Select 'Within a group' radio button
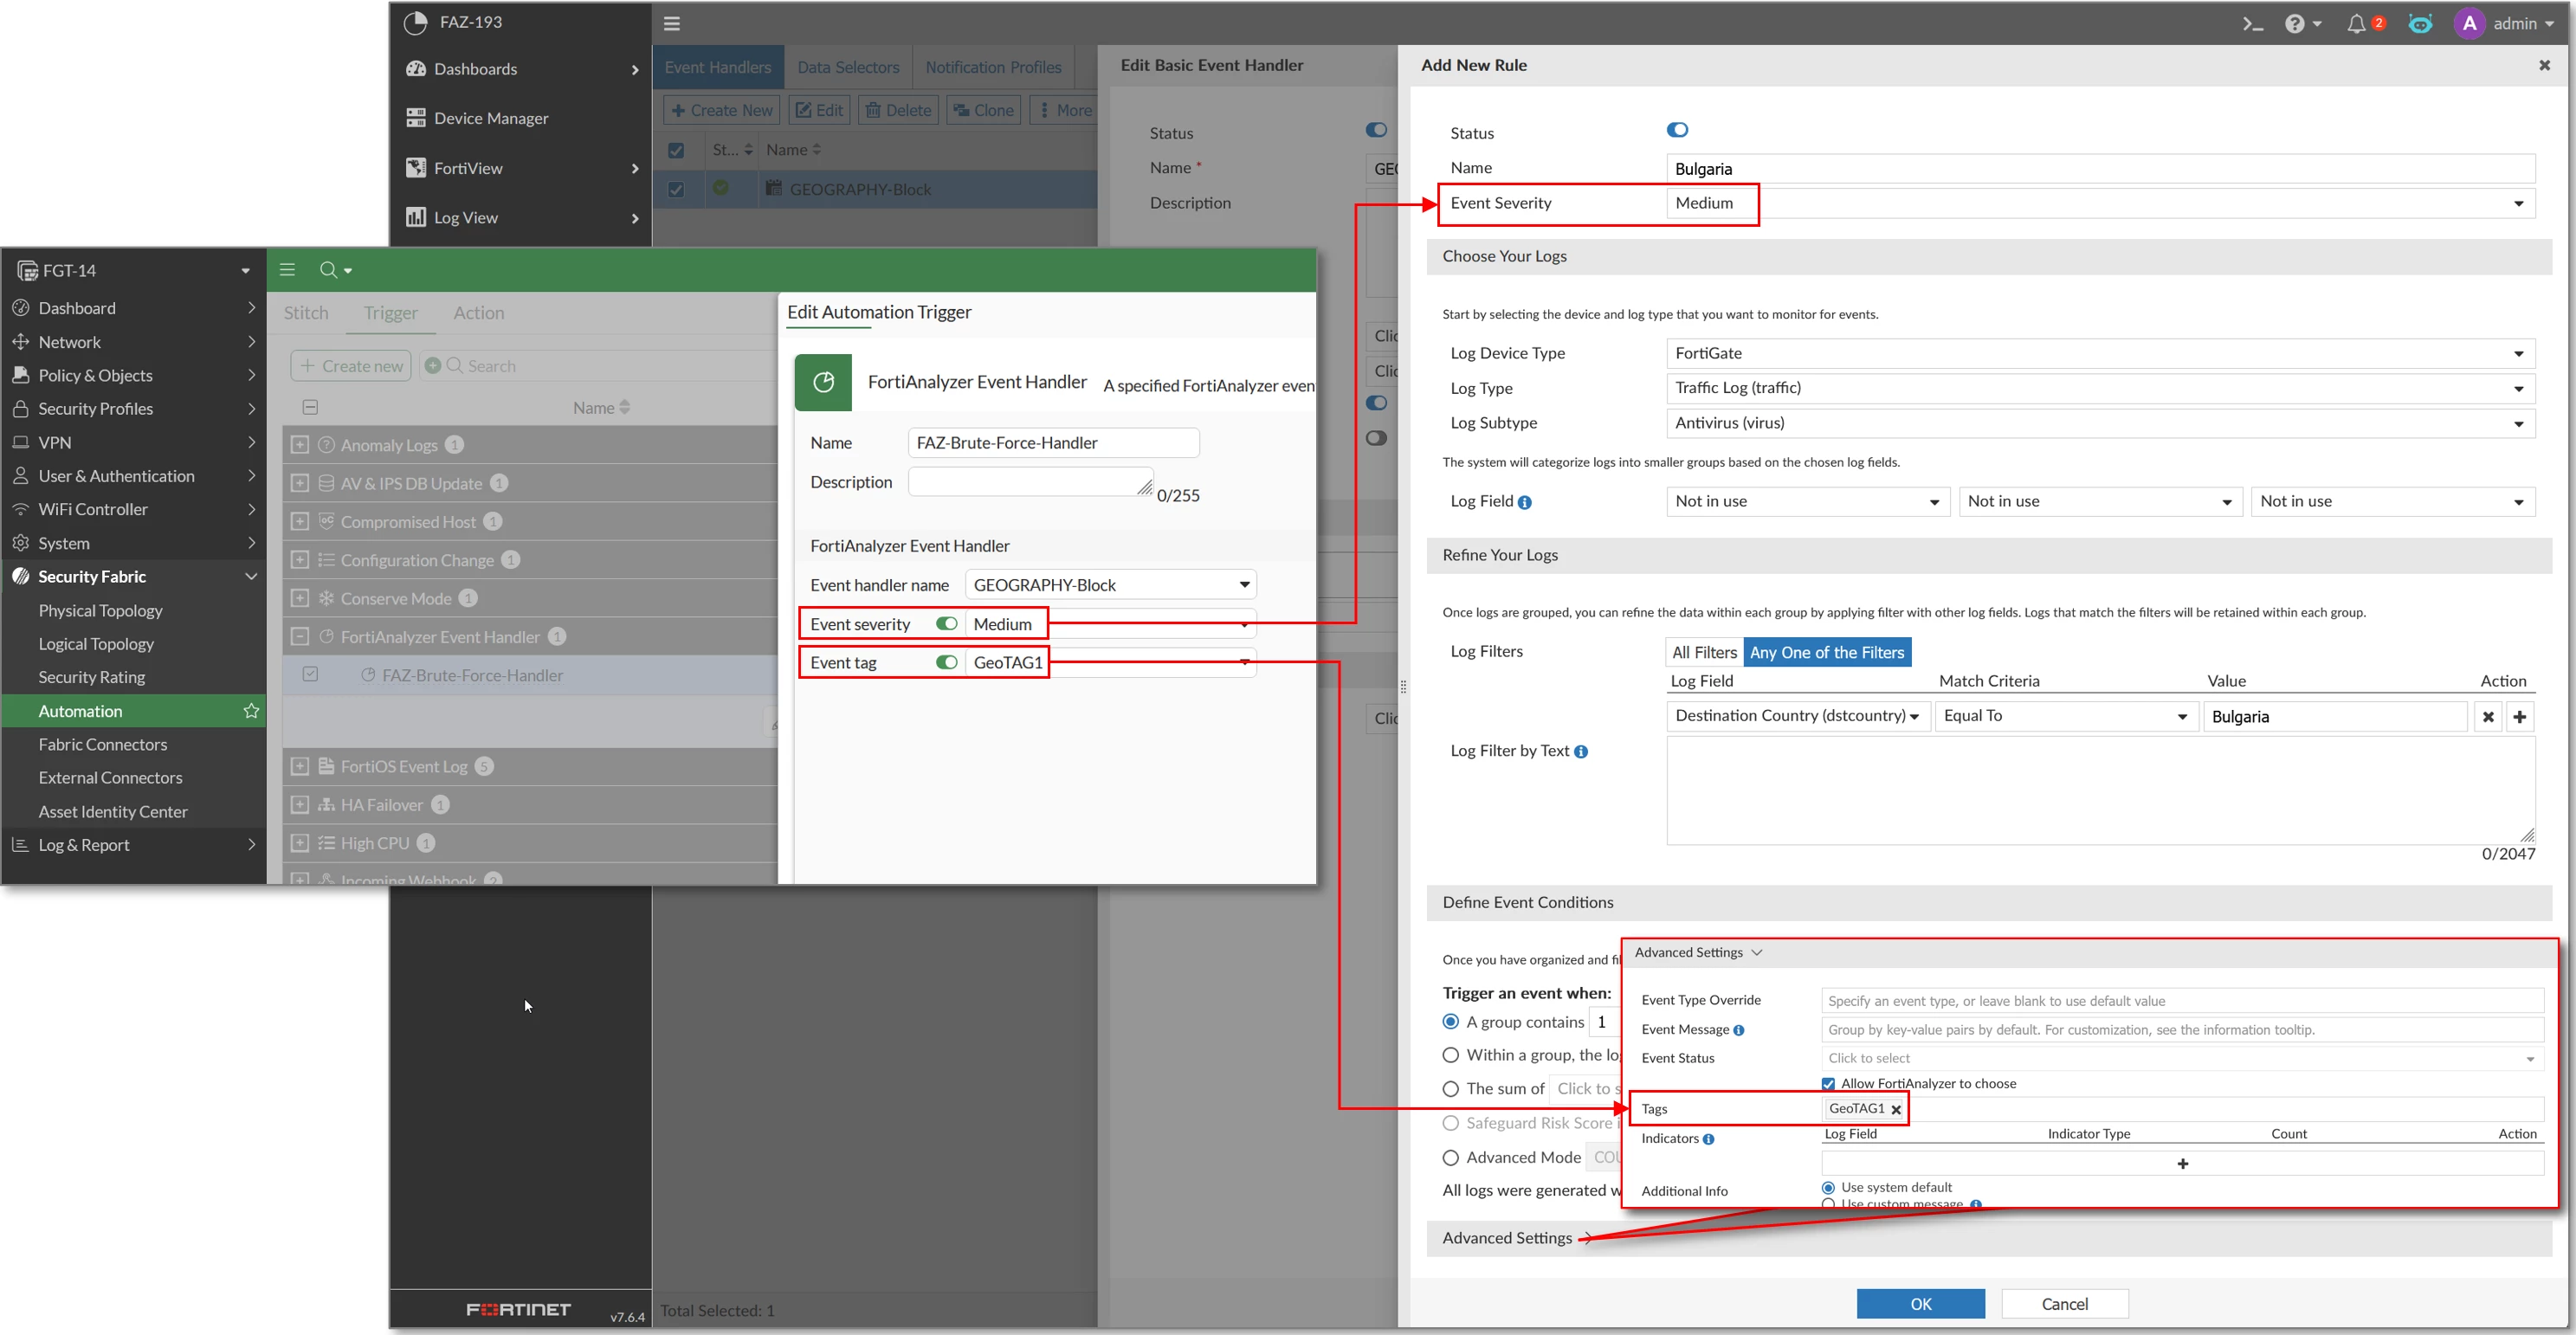2576x1335 pixels. 1450,1055
